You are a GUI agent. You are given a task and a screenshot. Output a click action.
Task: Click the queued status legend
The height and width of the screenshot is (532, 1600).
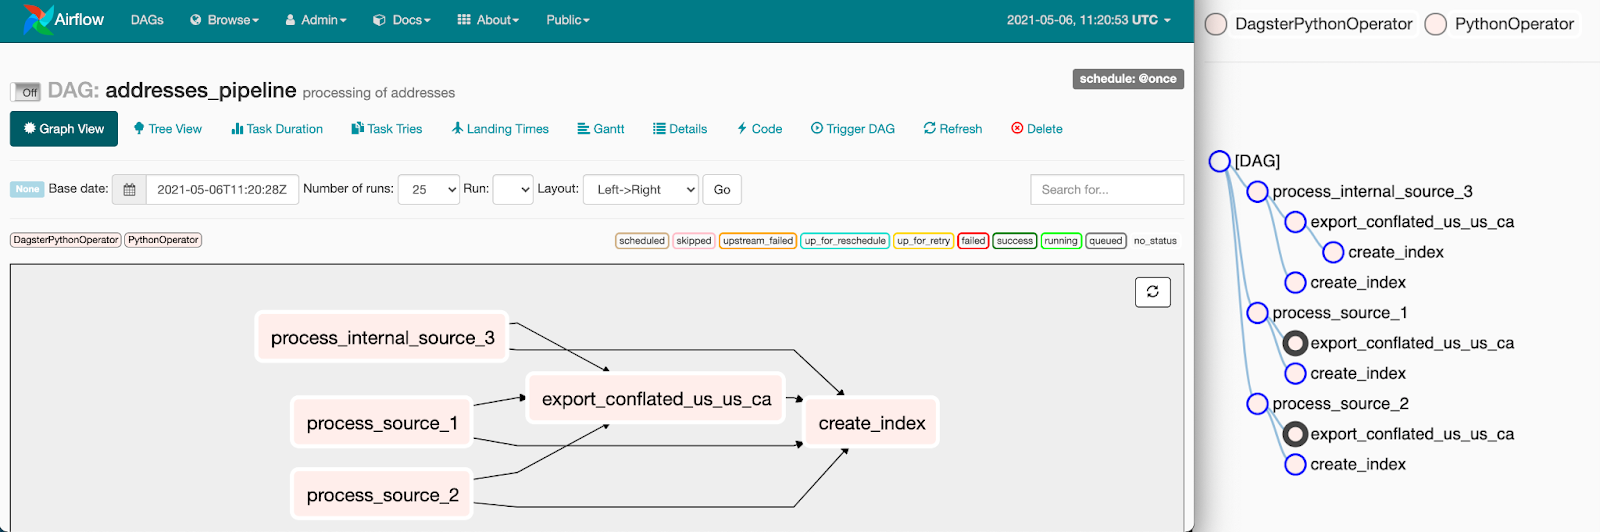tap(1106, 241)
